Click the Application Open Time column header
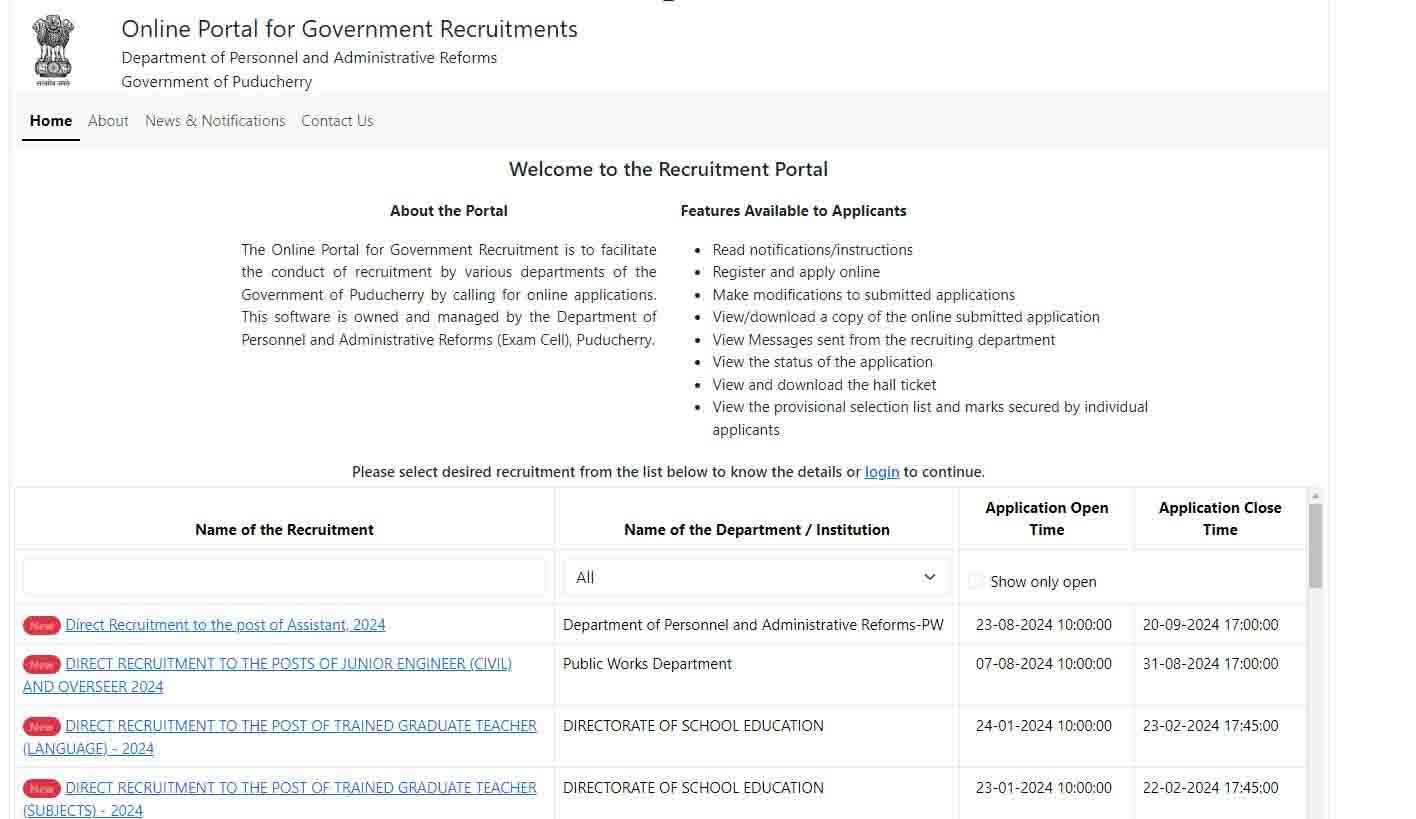Image resolution: width=1416 pixels, height=819 pixels. point(1047,519)
